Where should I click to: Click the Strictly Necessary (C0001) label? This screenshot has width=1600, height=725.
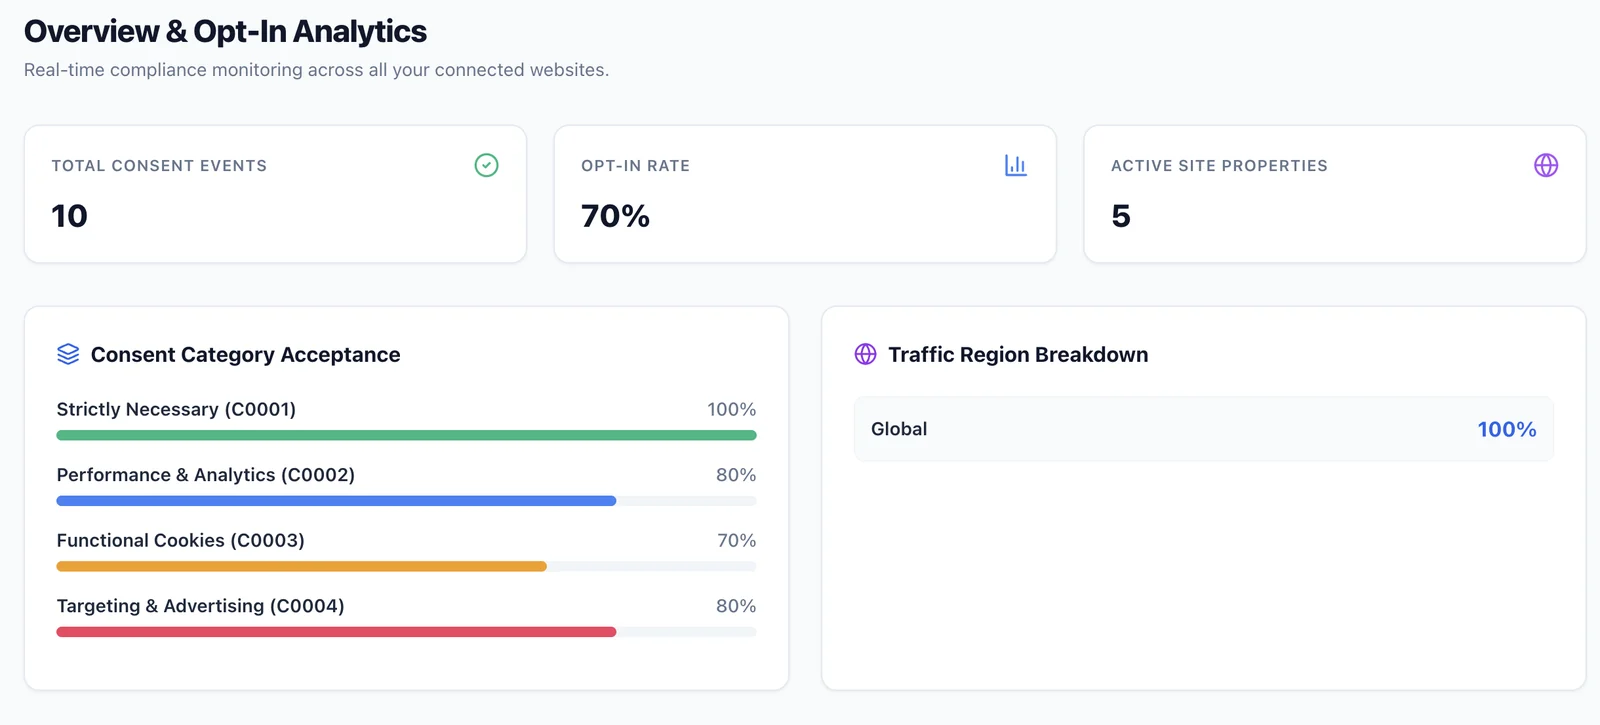(176, 409)
